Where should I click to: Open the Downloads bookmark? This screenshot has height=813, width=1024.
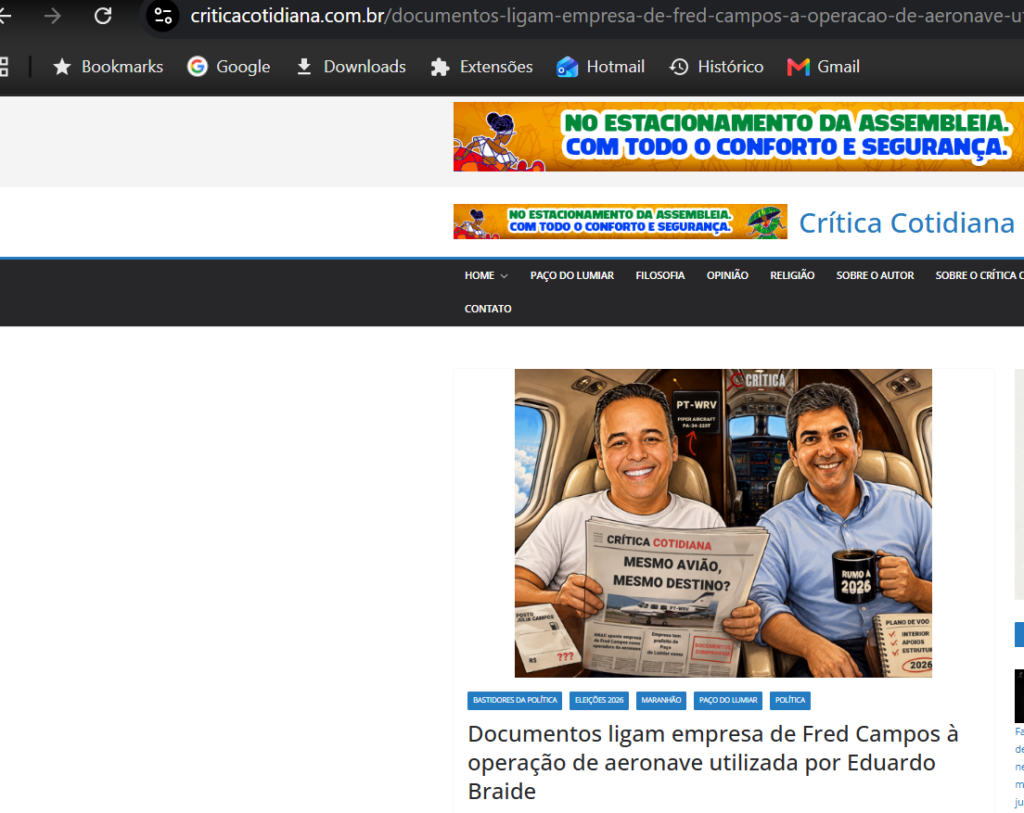[x=351, y=67]
